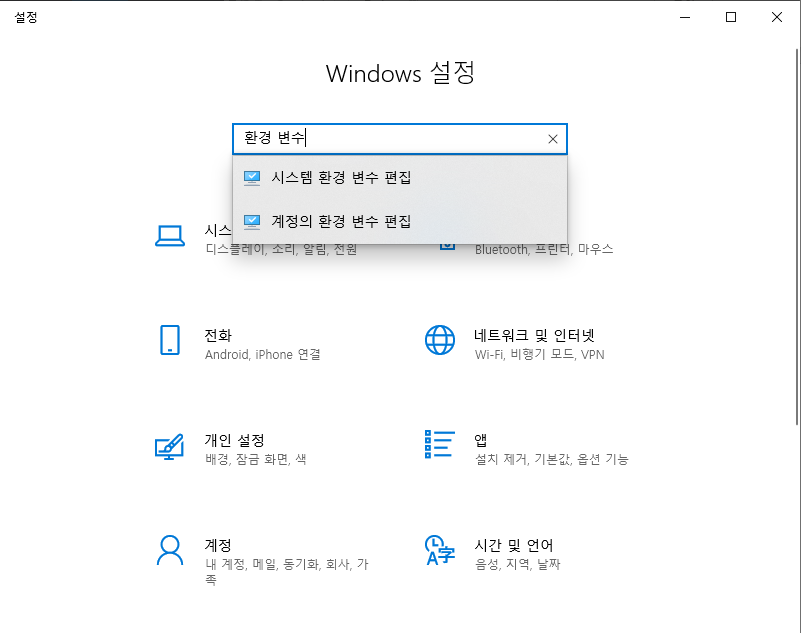
Task: Select the 계정의 환경 변수 편집 search result
Action: click(x=399, y=222)
